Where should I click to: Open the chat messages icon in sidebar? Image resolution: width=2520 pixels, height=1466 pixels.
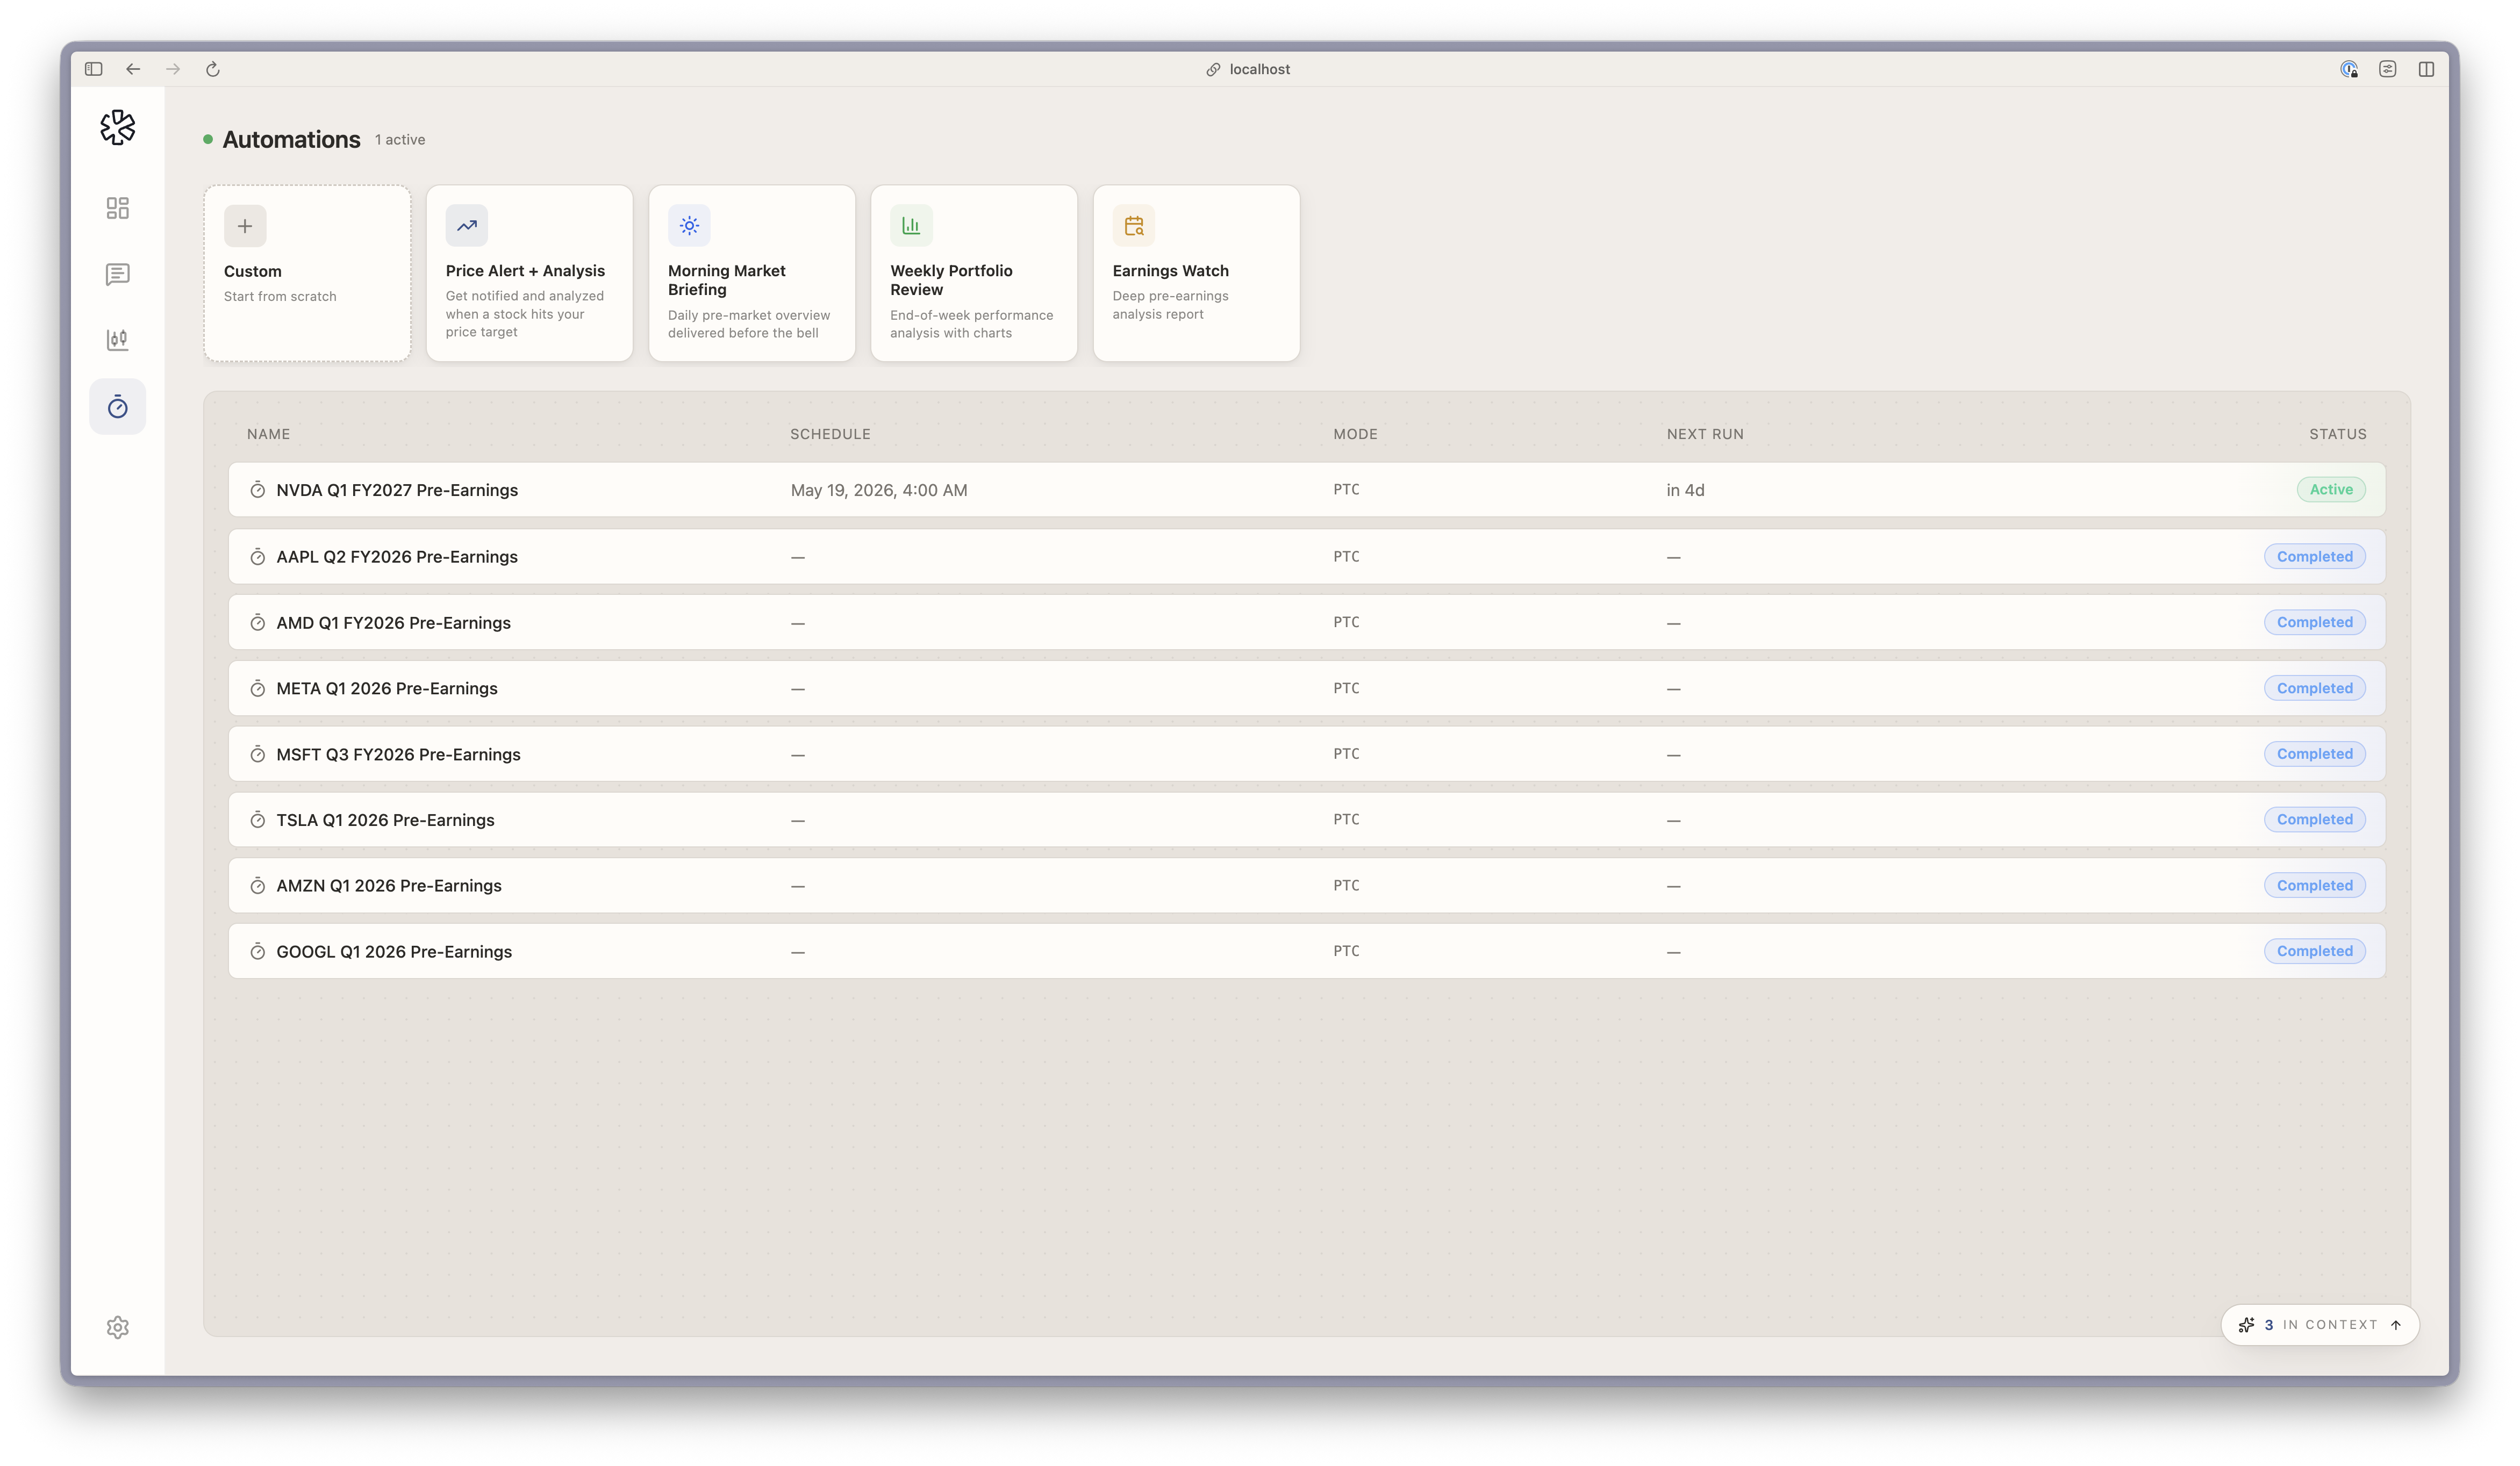(118, 274)
